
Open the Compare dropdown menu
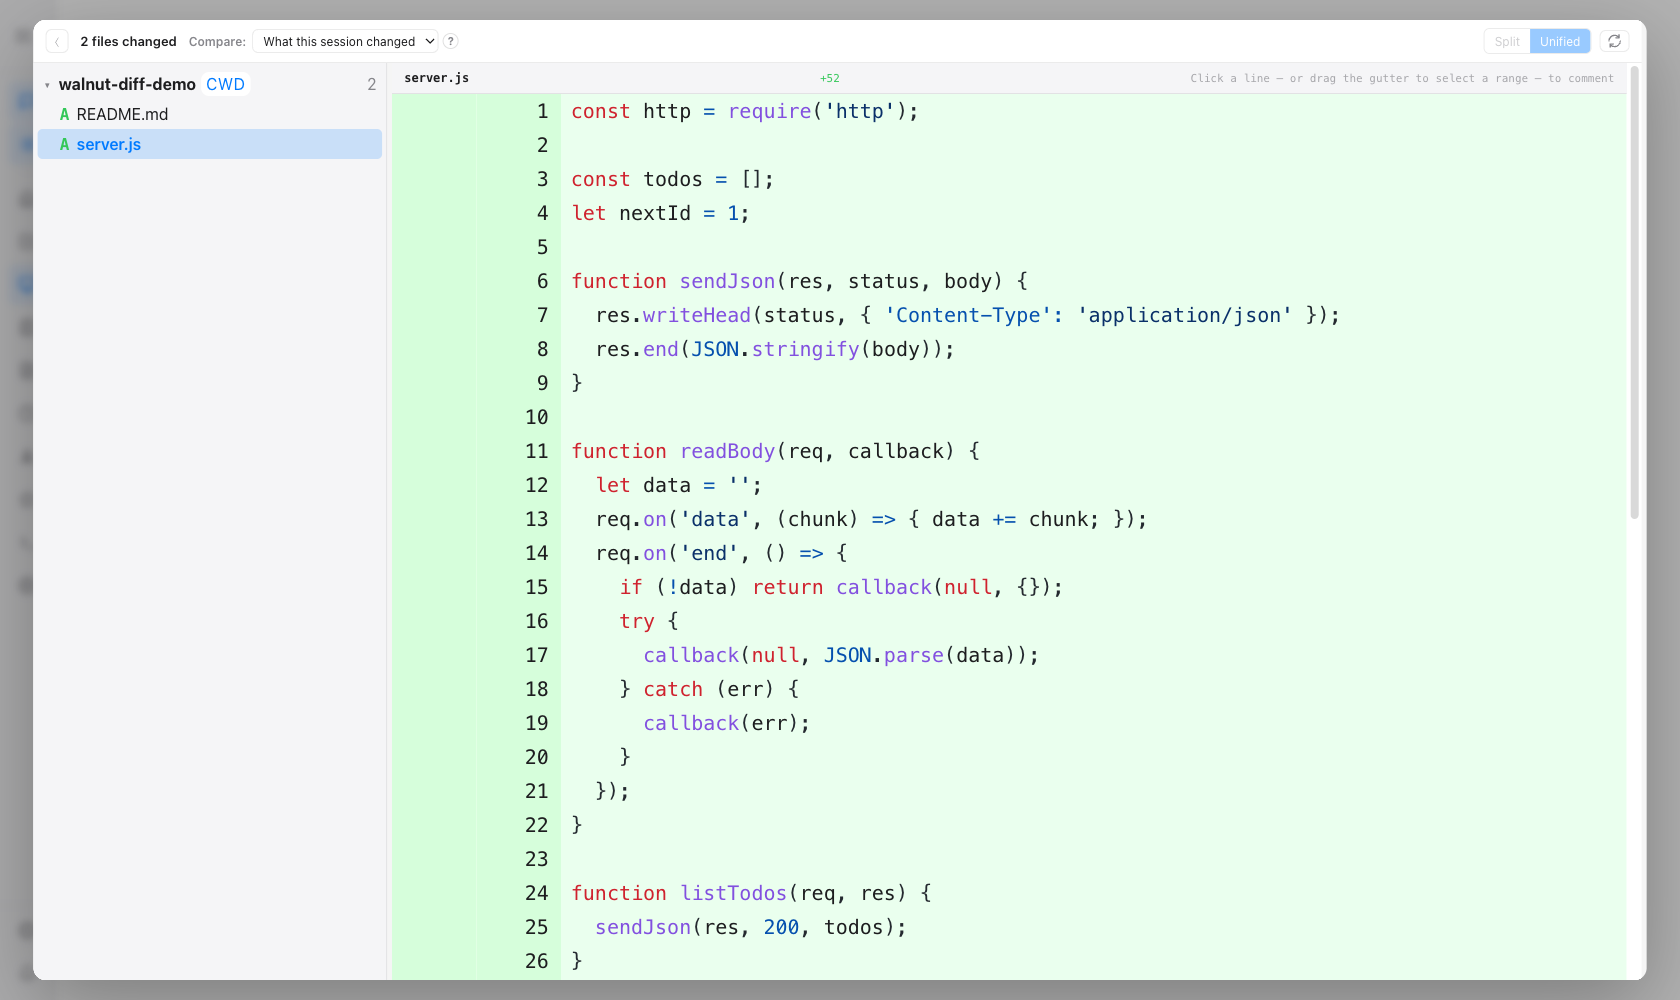pyautogui.click(x=345, y=41)
